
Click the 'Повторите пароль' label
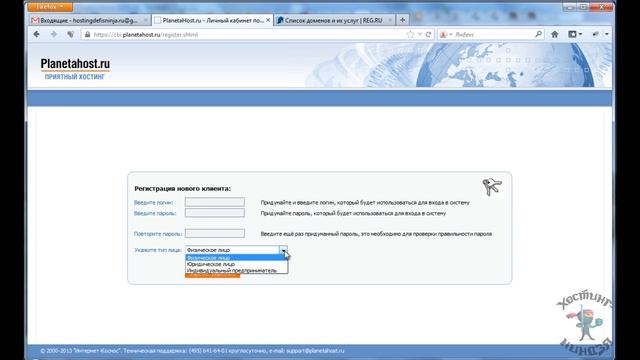(158, 234)
